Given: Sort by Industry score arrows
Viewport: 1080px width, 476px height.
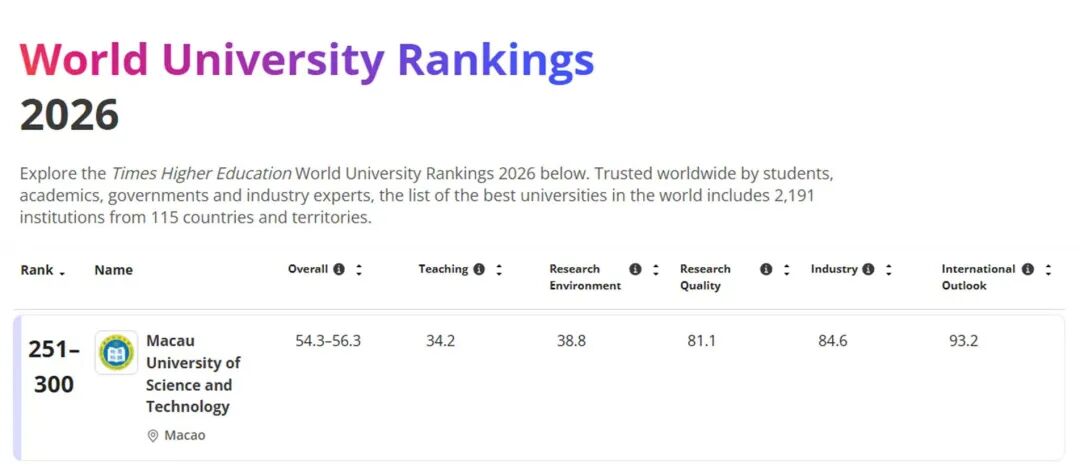Looking at the screenshot, I should click(888, 270).
